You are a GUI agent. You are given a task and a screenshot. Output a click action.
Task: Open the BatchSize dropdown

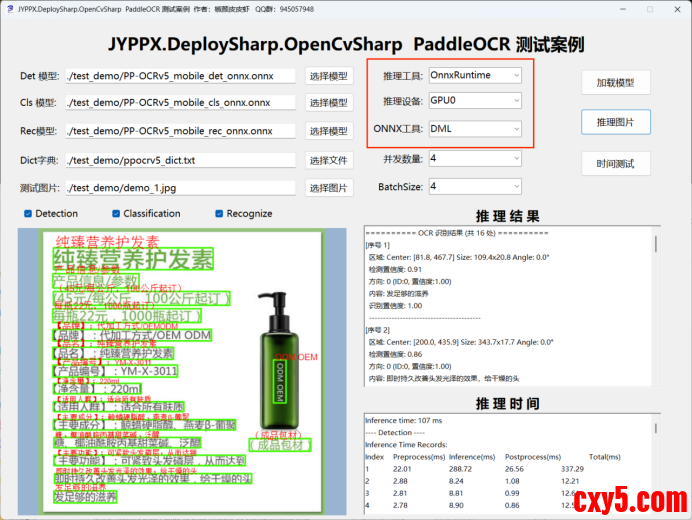coord(475,186)
